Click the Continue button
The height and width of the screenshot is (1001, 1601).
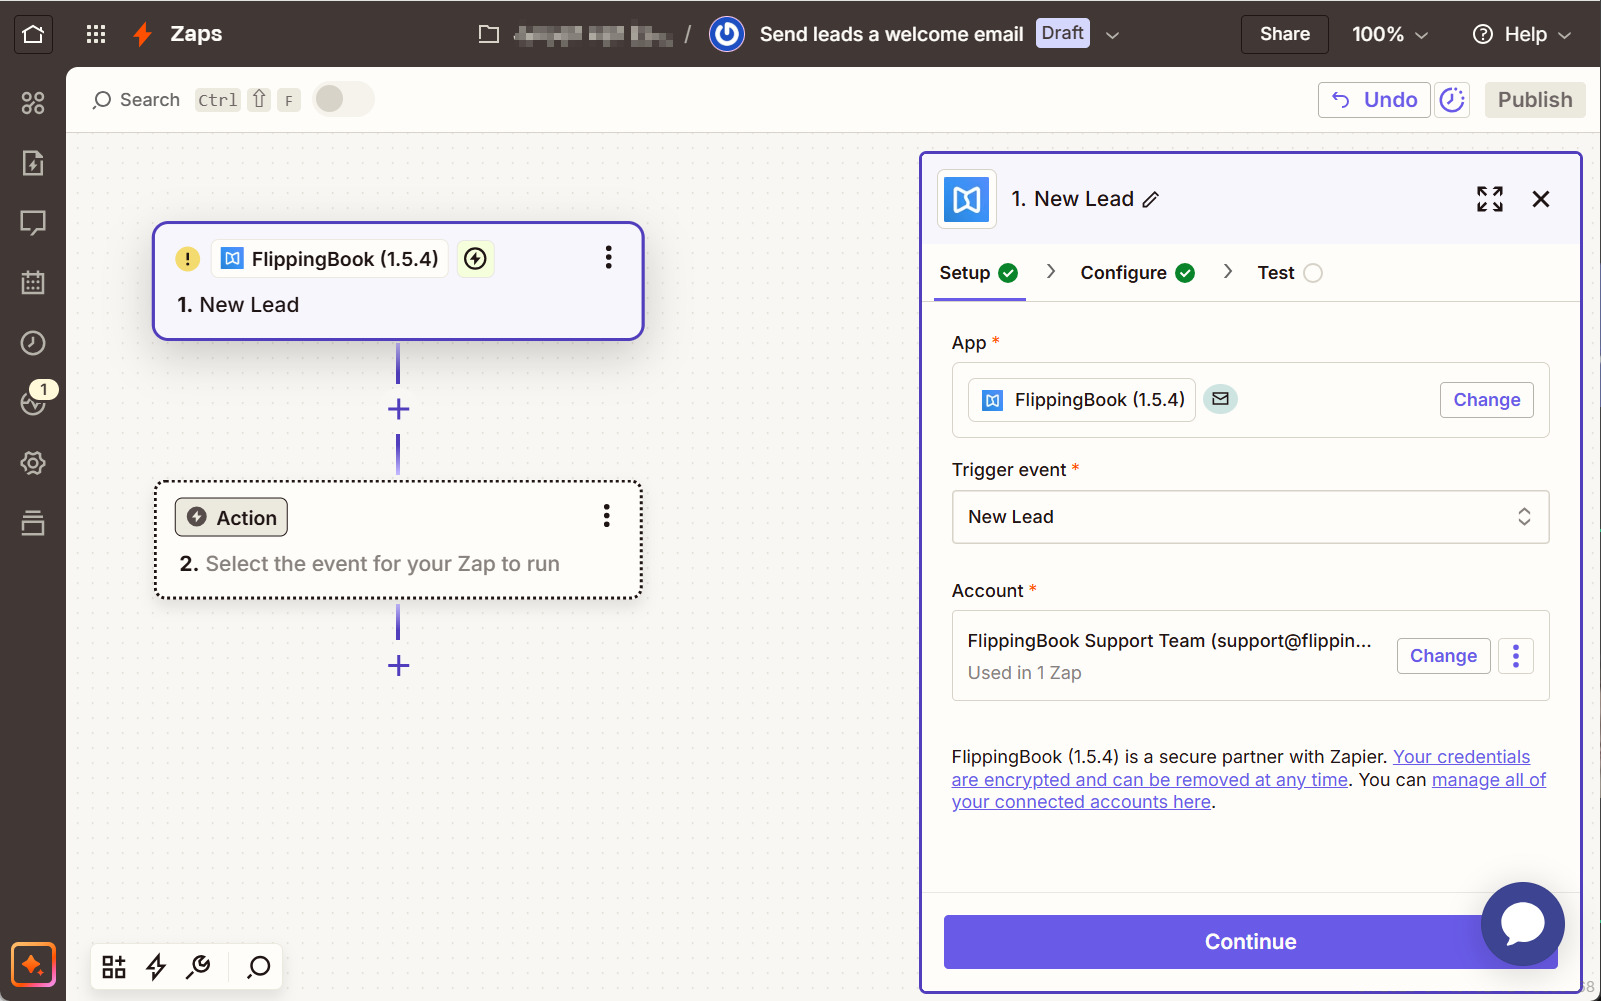pyautogui.click(x=1250, y=942)
